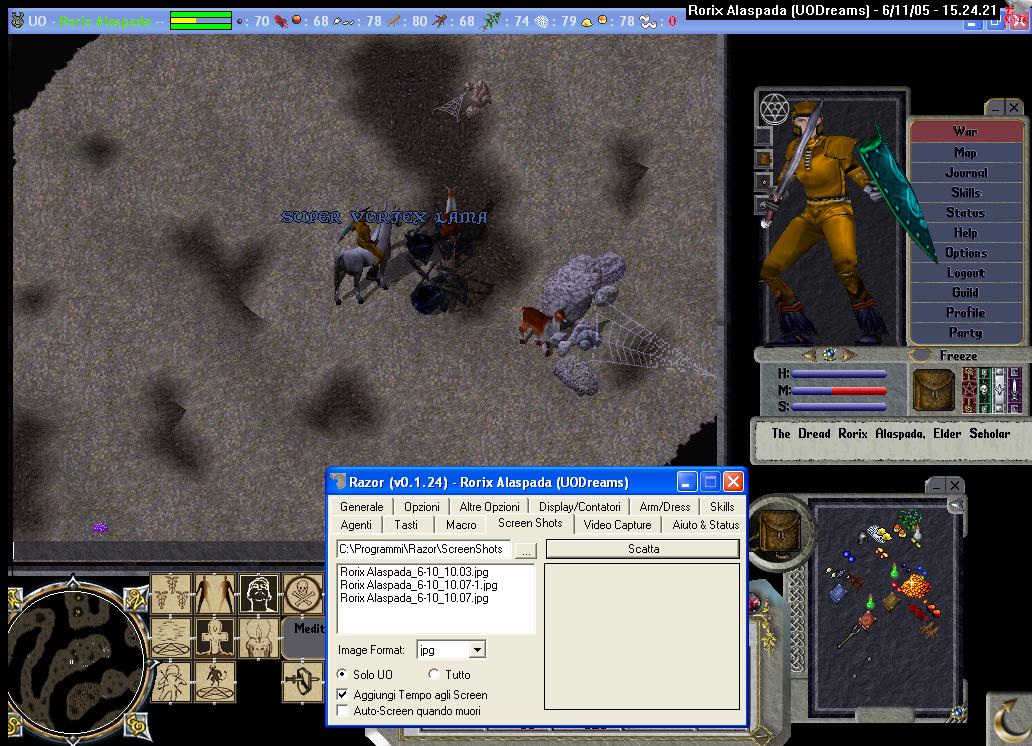
Task: Open the backpack icon on the paperdoll
Action: [933, 390]
